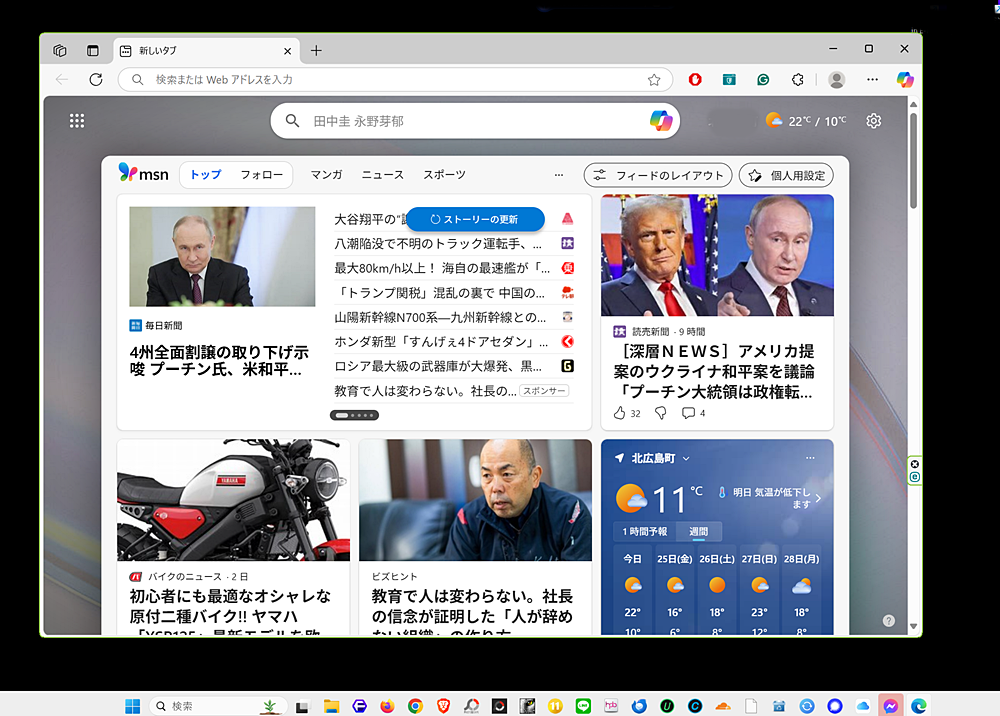Reload the page with the refresh icon

(x=96, y=80)
